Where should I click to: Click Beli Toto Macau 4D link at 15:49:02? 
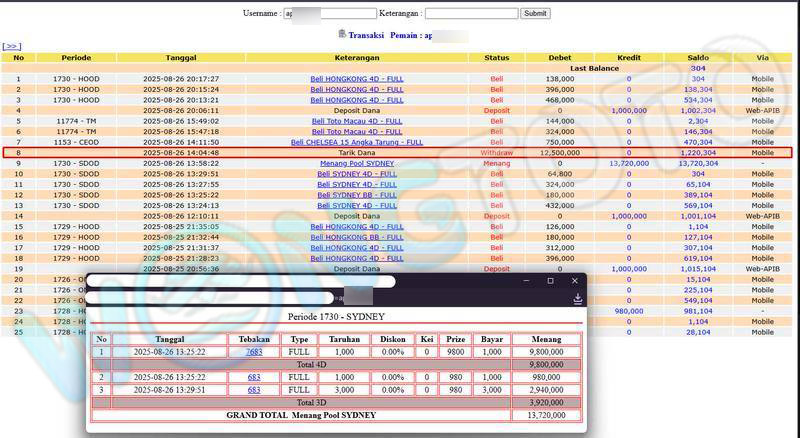click(x=357, y=121)
